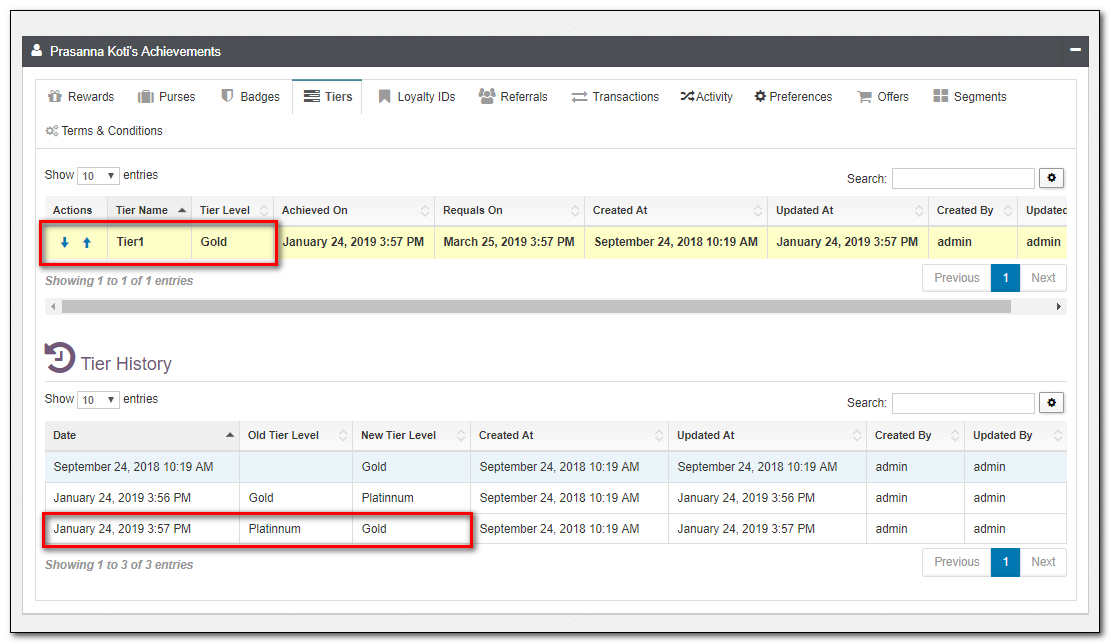Open the Loyalty IDs tab

click(x=416, y=97)
